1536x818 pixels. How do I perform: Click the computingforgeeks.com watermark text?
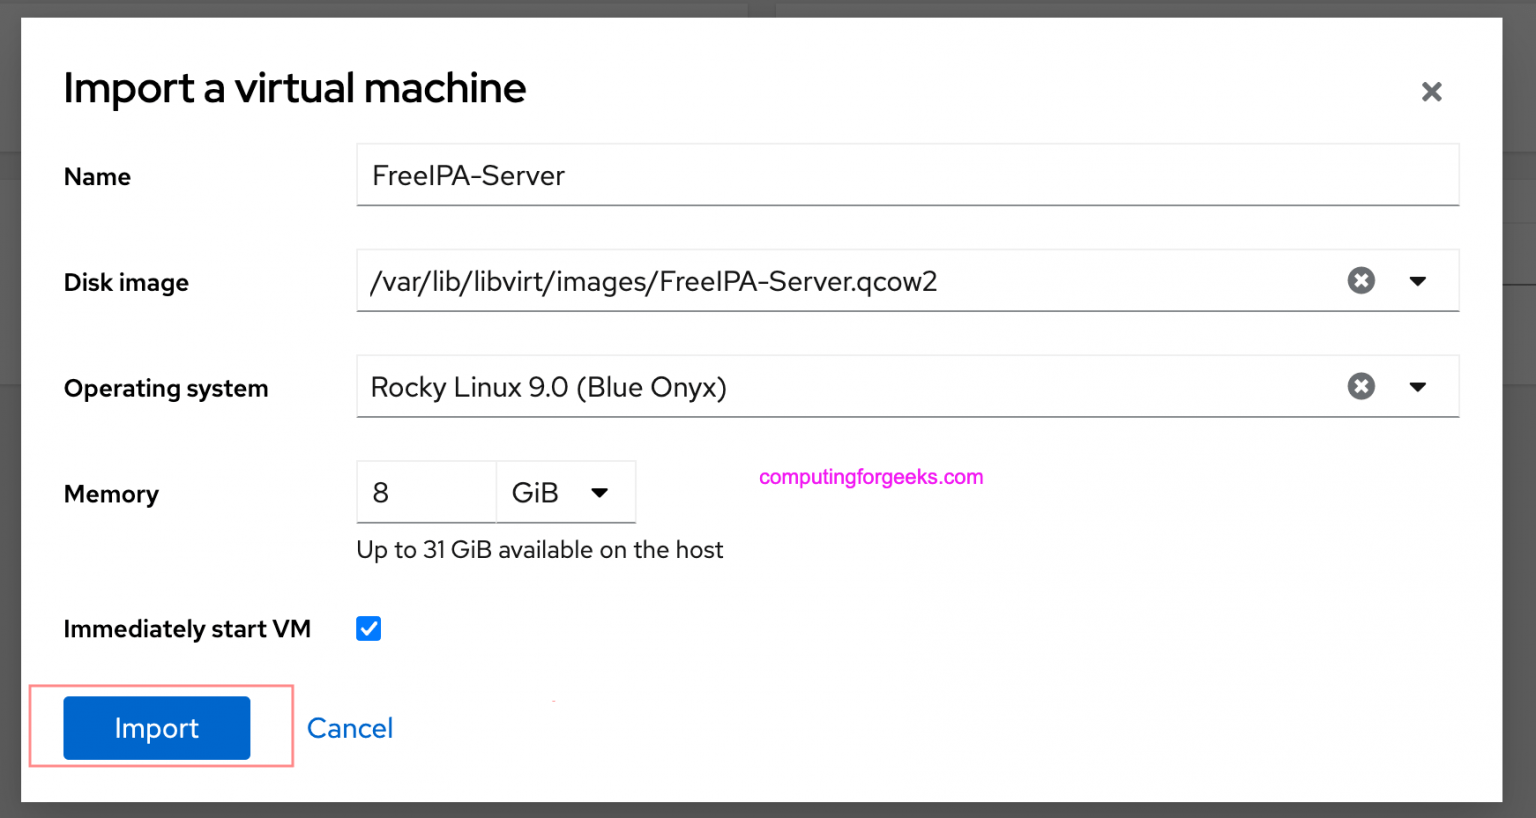pos(871,477)
